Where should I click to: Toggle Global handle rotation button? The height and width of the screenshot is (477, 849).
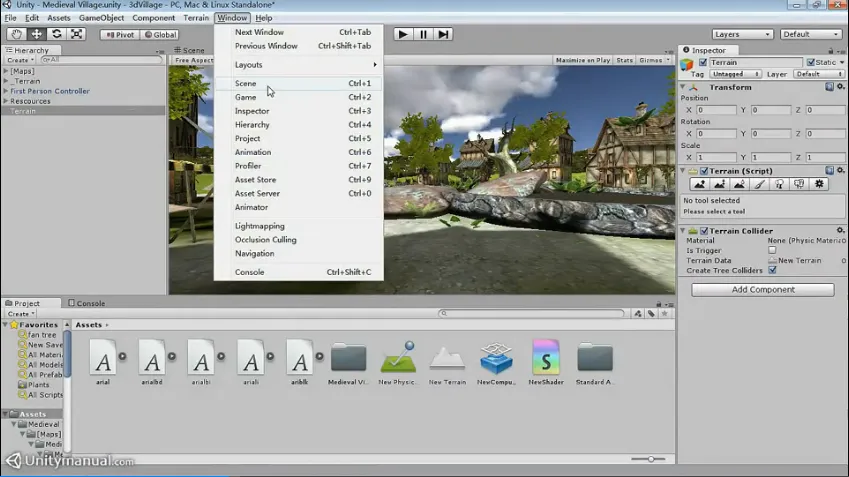coord(160,35)
